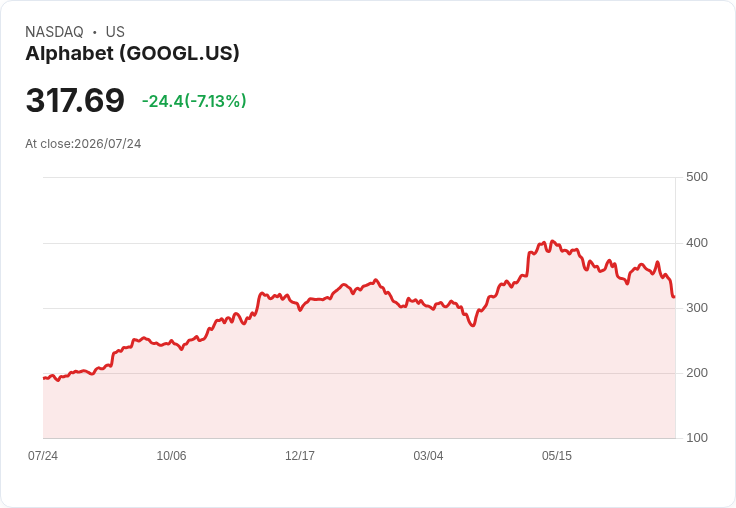Select the 12/17 date axis label
Image resolution: width=736 pixels, height=508 pixels.
pos(300,456)
